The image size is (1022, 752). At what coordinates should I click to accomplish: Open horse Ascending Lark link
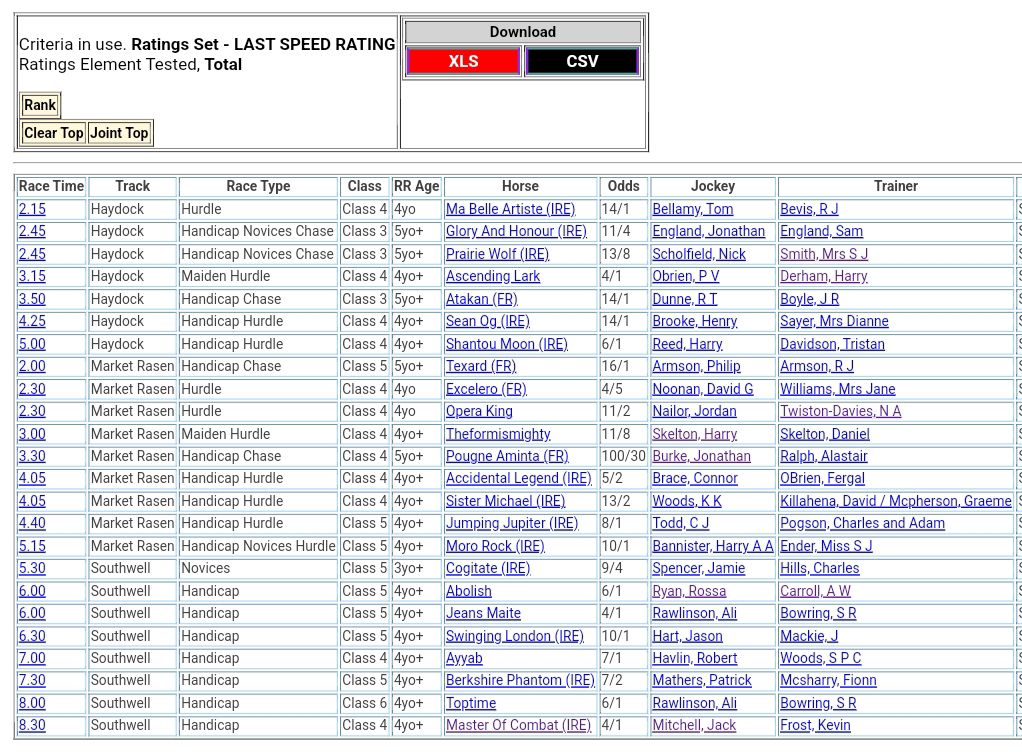493,276
